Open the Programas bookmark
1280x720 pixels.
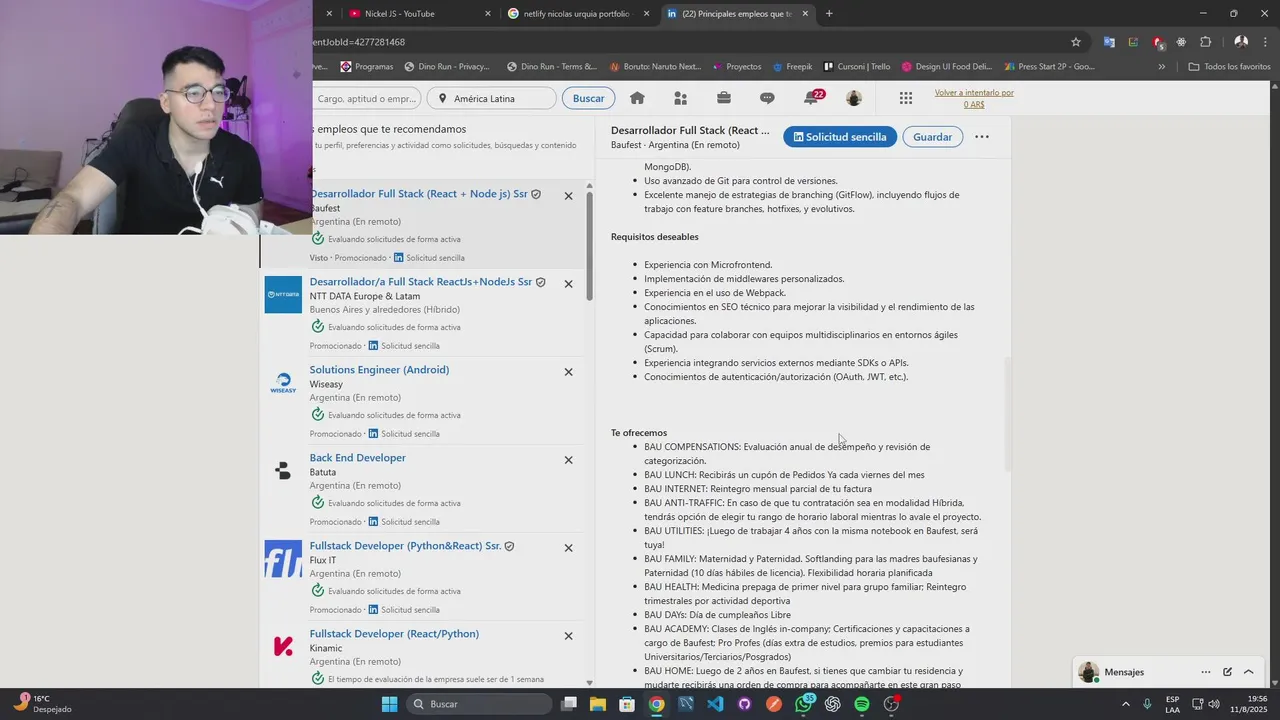tap(367, 67)
